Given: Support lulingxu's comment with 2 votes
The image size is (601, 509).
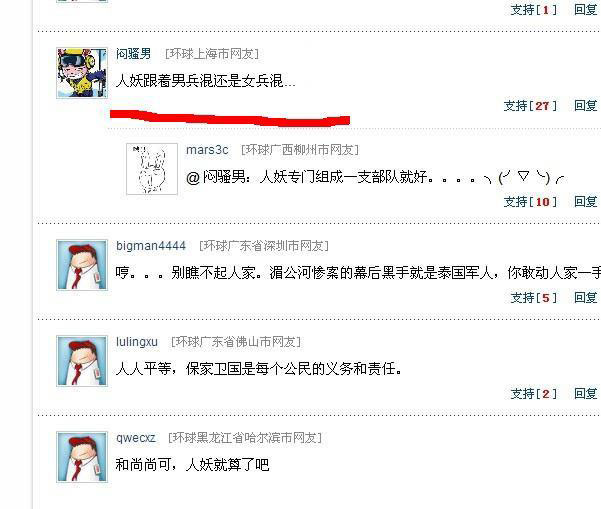Looking at the screenshot, I should point(534,394).
